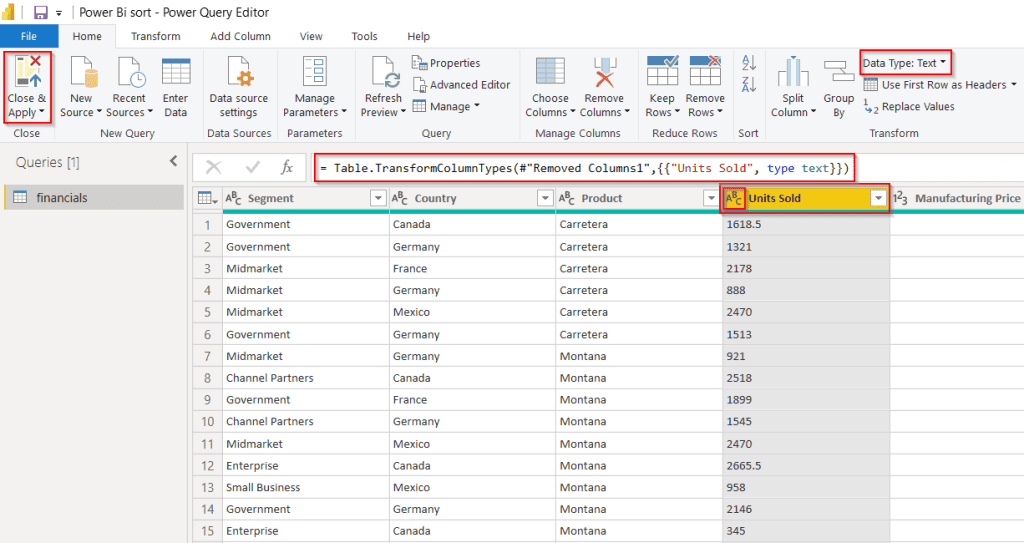The image size is (1024, 543).
Task: Click Carretera in row 1
Action: tap(639, 224)
